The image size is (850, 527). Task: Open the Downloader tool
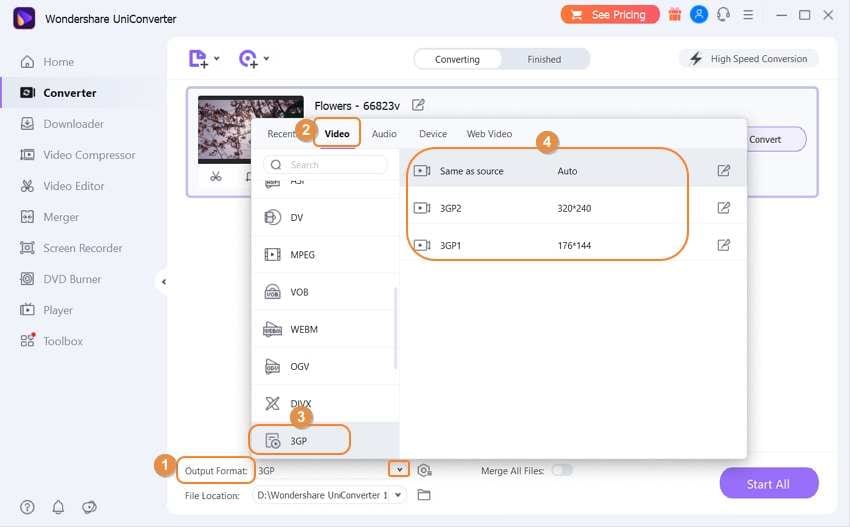(x=62, y=124)
